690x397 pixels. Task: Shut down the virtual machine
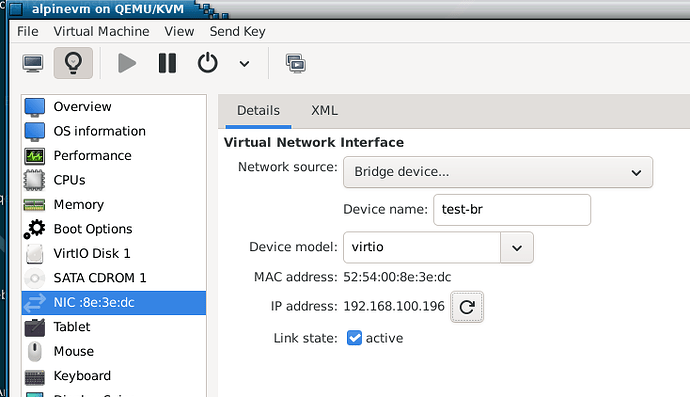[207, 63]
